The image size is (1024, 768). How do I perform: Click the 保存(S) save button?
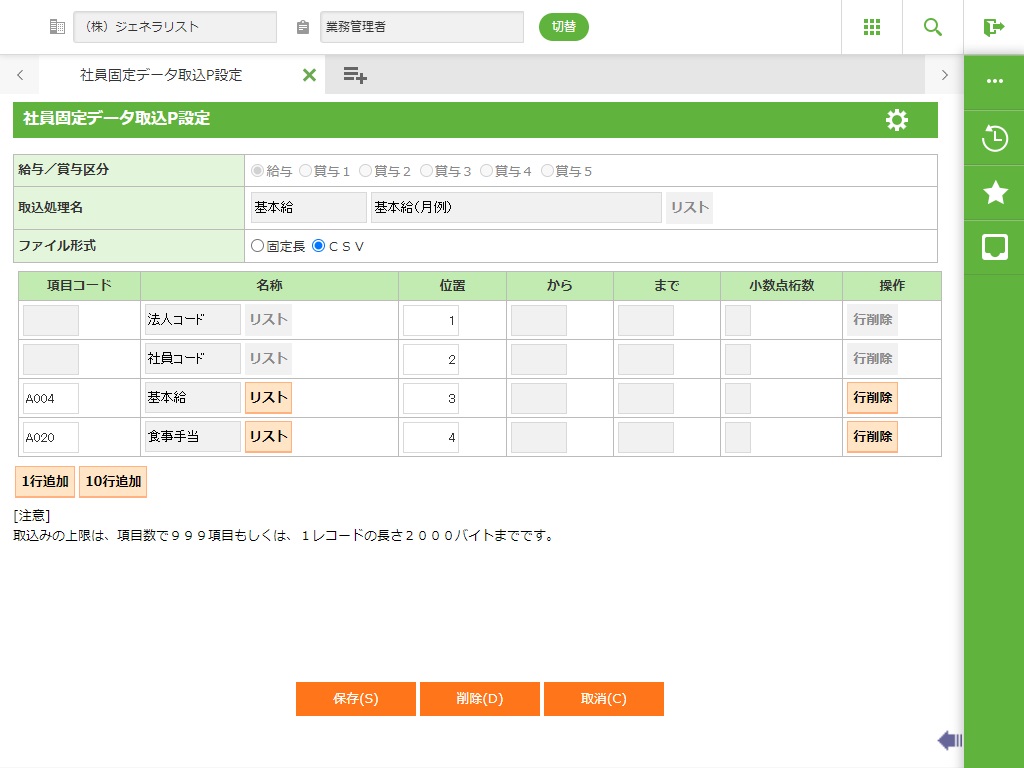[355, 699]
